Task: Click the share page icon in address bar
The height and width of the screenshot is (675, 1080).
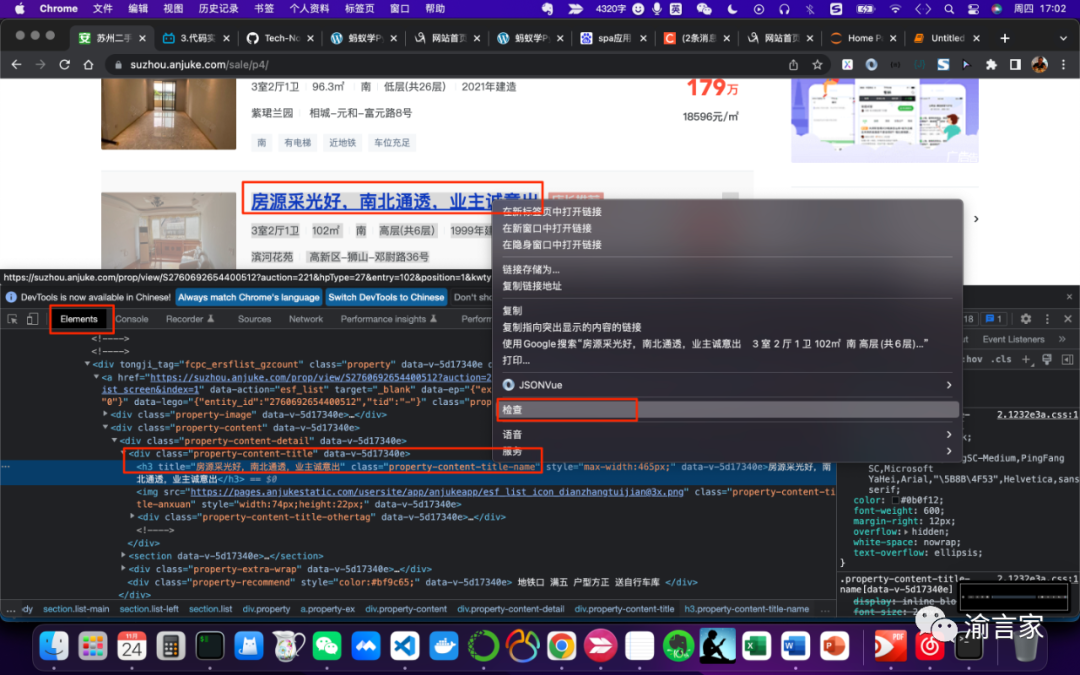Action: pos(793,65)
